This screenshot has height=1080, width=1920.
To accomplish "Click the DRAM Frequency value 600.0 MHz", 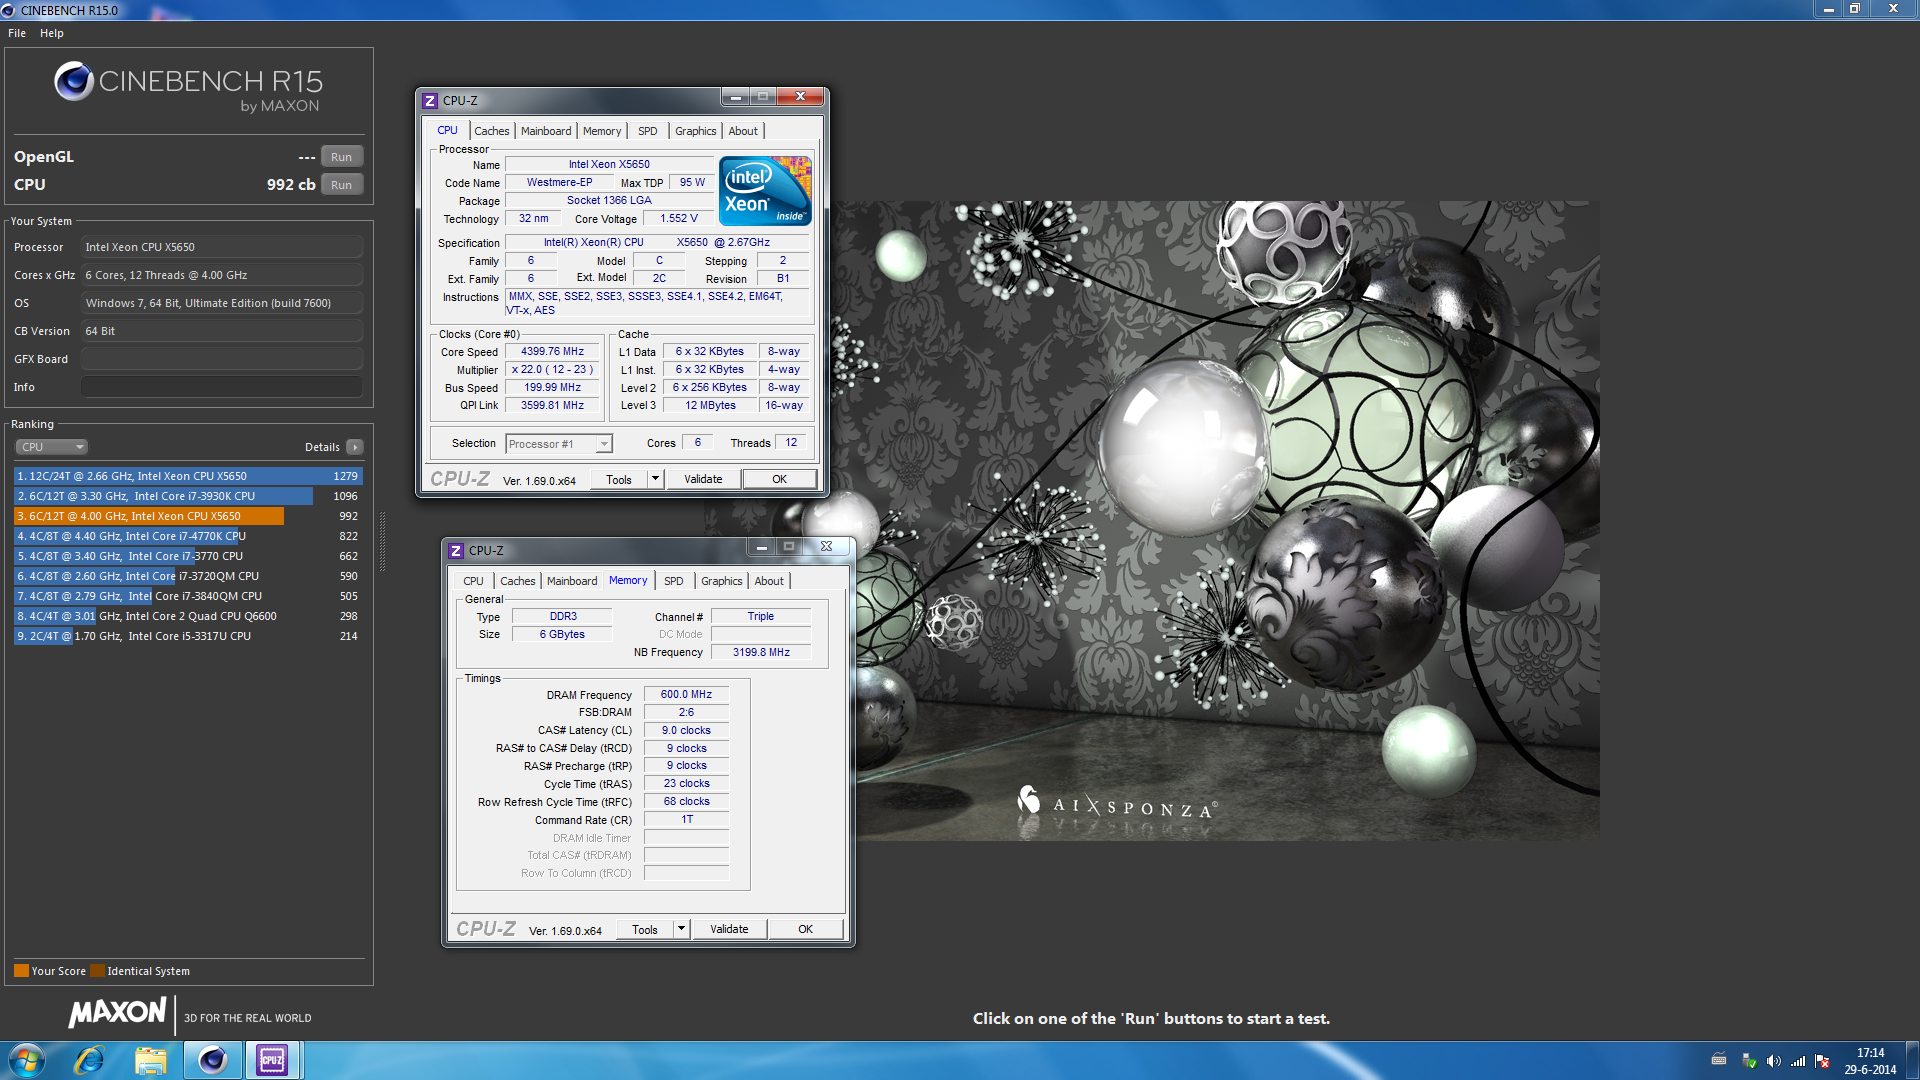I will click(x=686, y=694).
